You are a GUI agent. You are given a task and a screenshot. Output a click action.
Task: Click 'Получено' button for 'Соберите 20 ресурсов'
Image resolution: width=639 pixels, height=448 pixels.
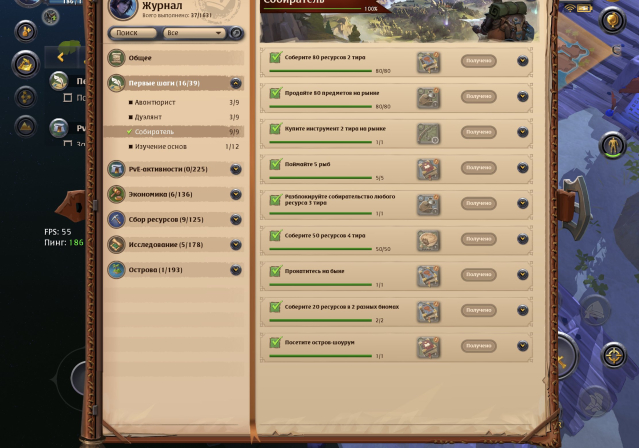pos(479,310)
